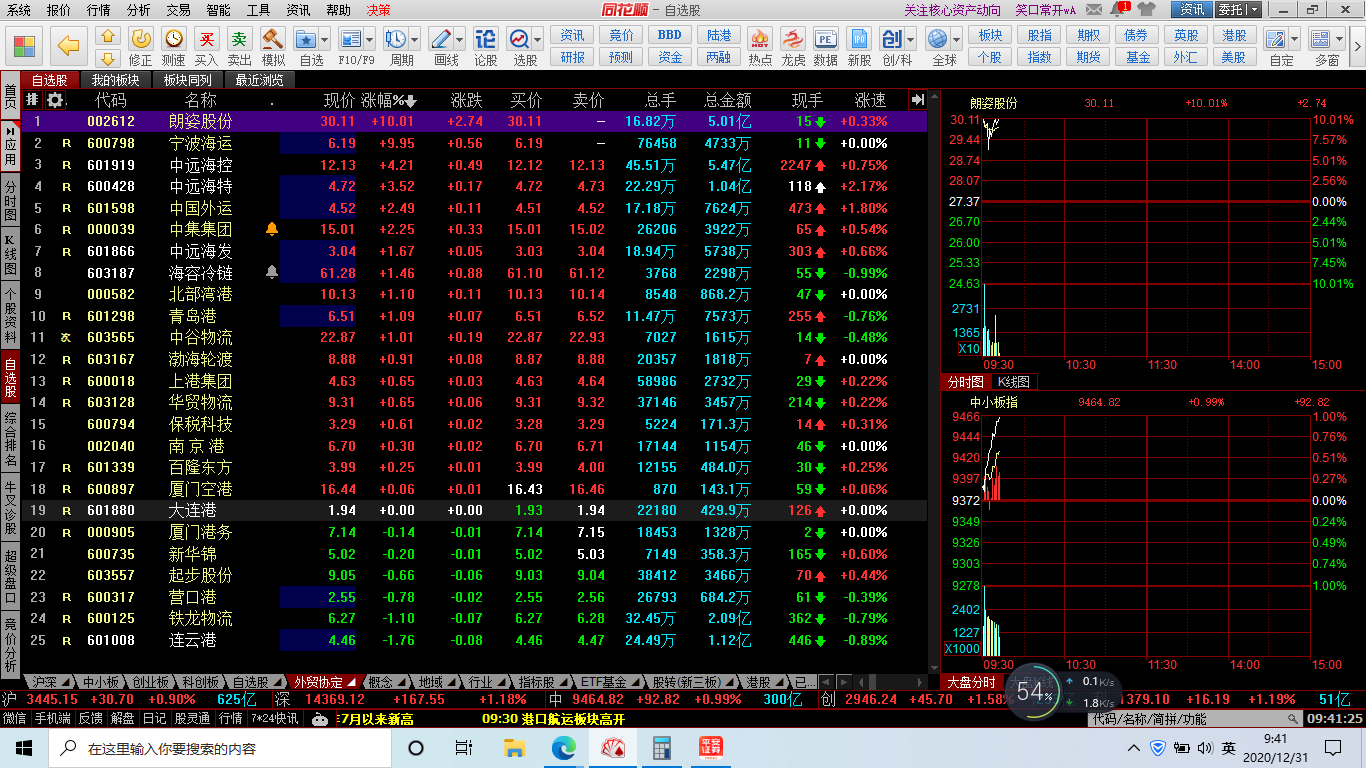Click the 美股 toolbar button
1366x768 pixels.
tap(1234, 57)
